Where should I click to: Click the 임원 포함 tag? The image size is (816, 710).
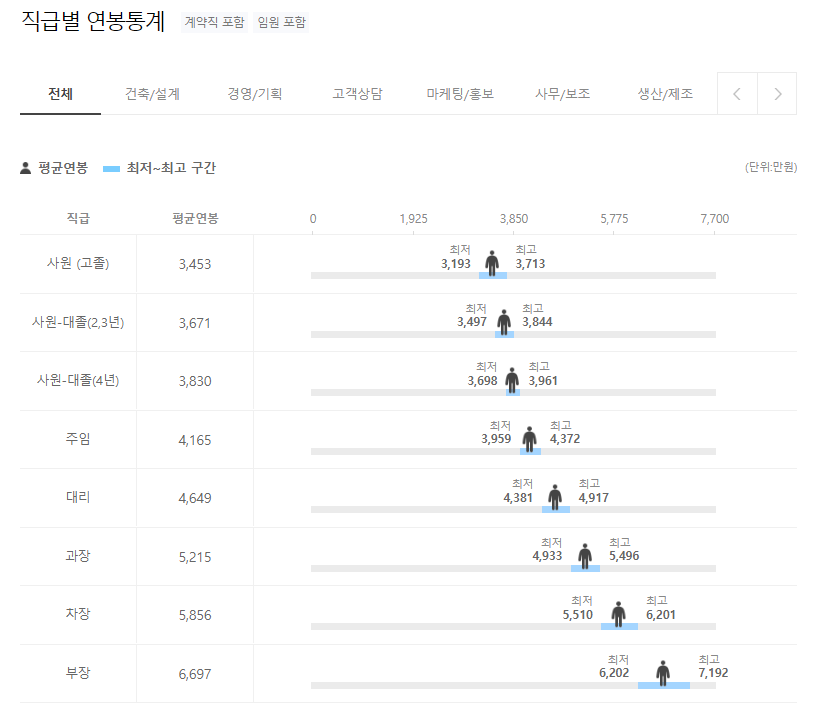281,22
